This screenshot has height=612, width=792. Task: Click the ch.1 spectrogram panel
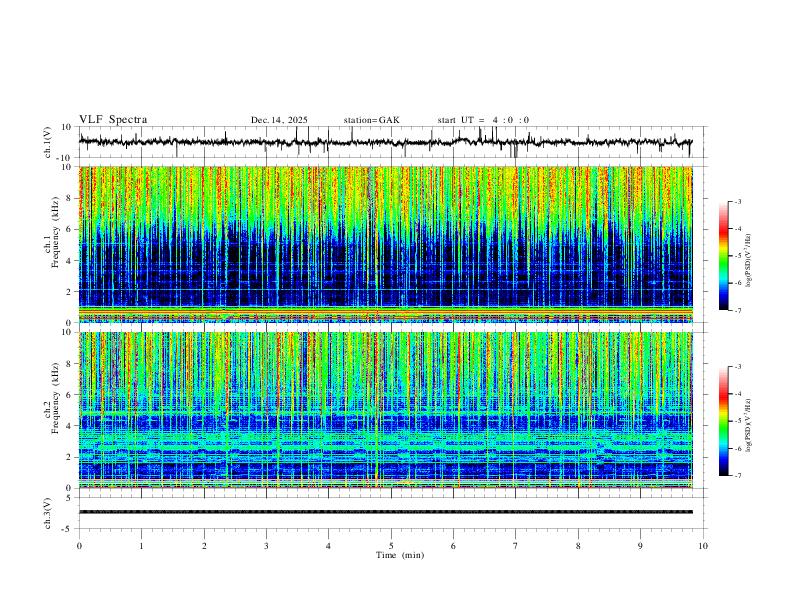[386, 244]
